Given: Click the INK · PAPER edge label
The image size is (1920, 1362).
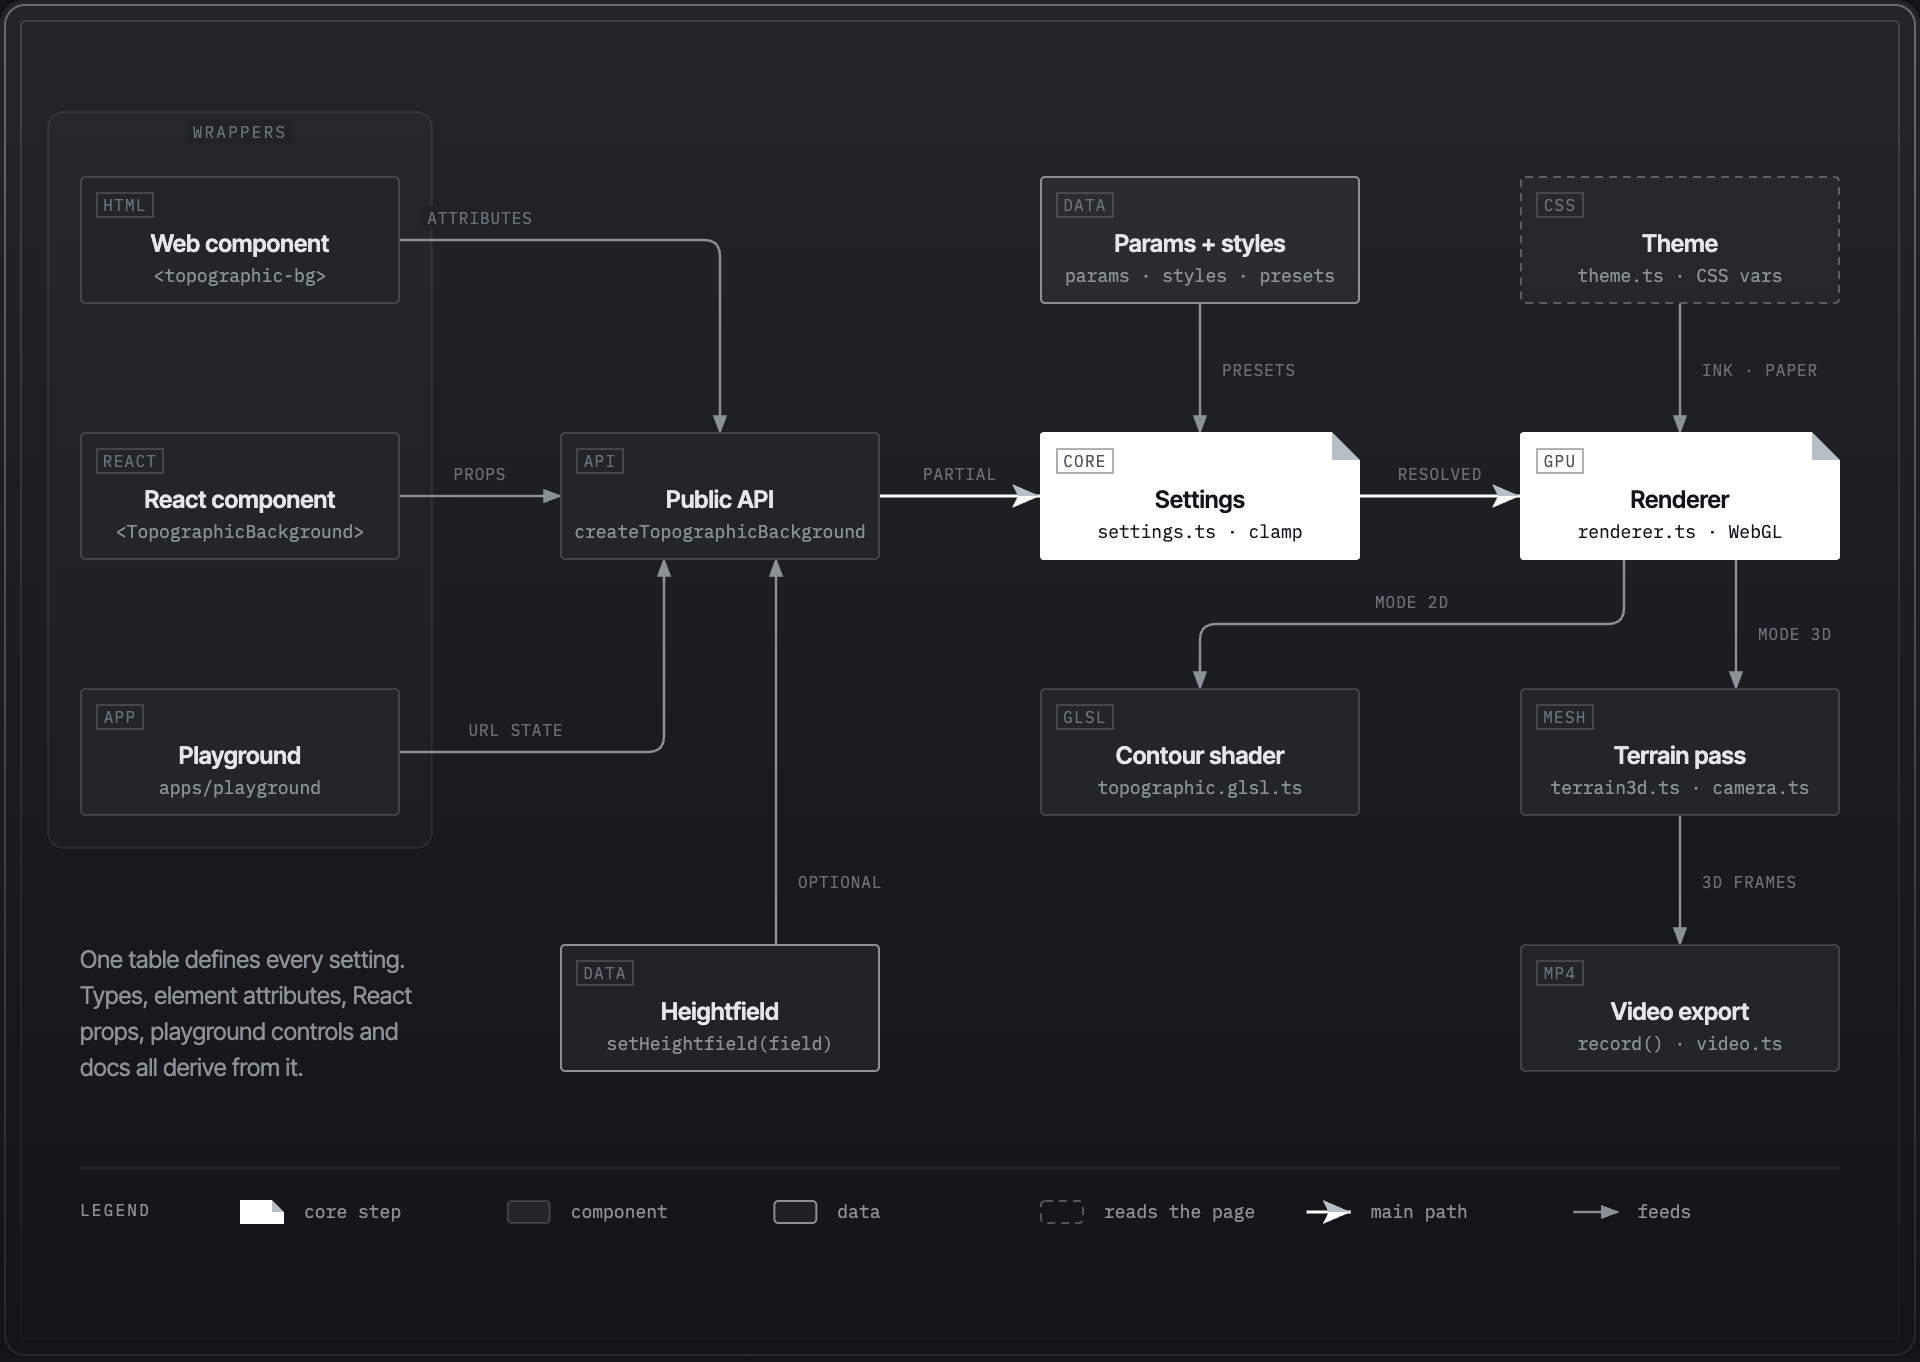Looking at the screenshot, I should coord(1760,370).
